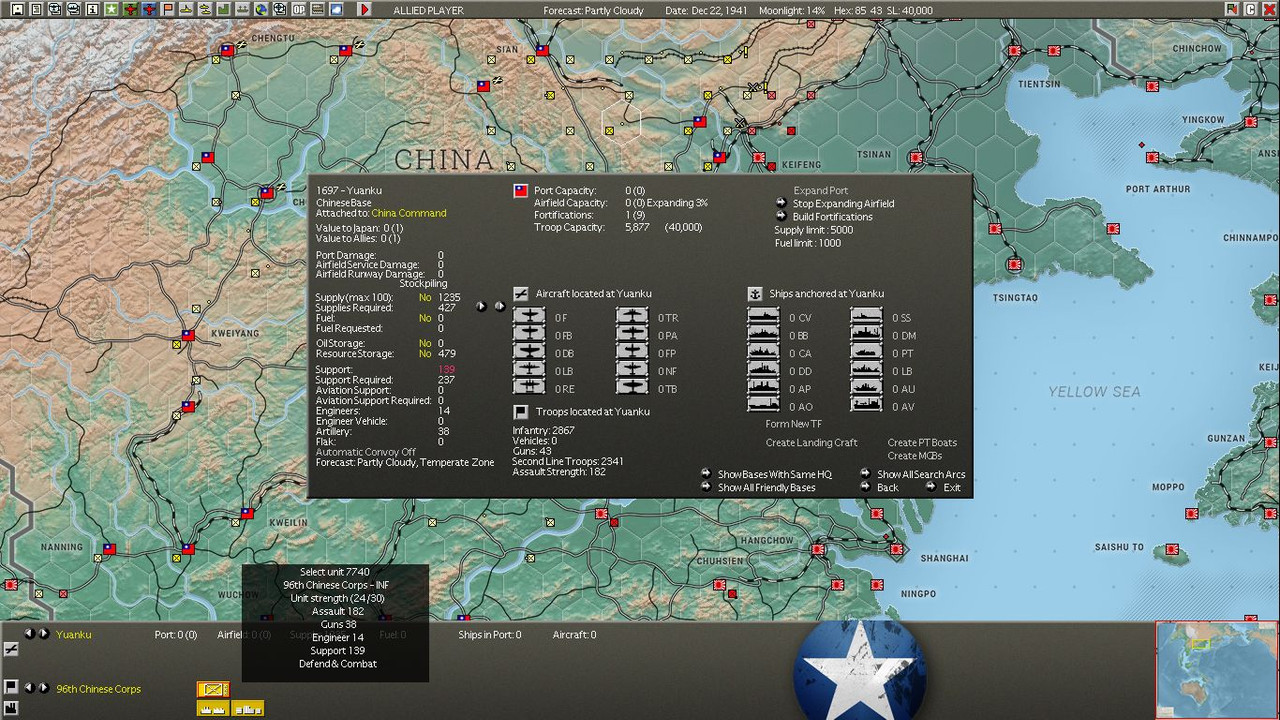Click the 96th Chinese Corps unit counter icon
Image resolution: width=1280 pixels, height=720 pixels.
pyautogui.click(x=213, y=689)
